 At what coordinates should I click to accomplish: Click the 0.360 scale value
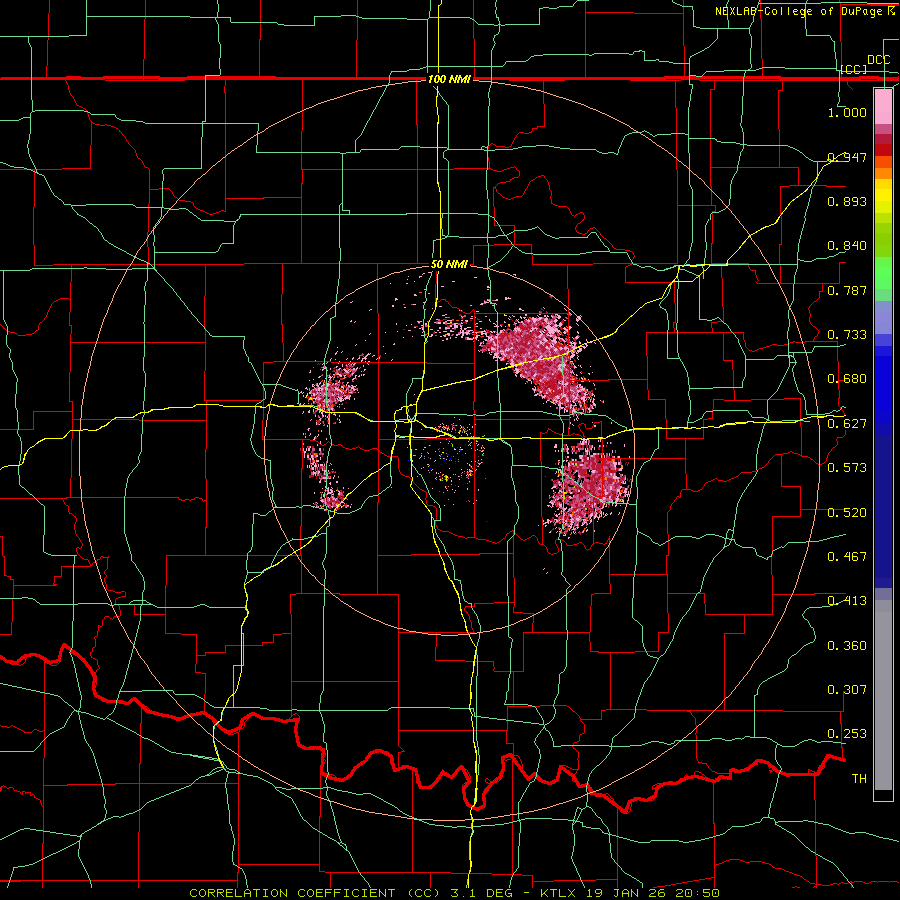click(x=847, y=646)
